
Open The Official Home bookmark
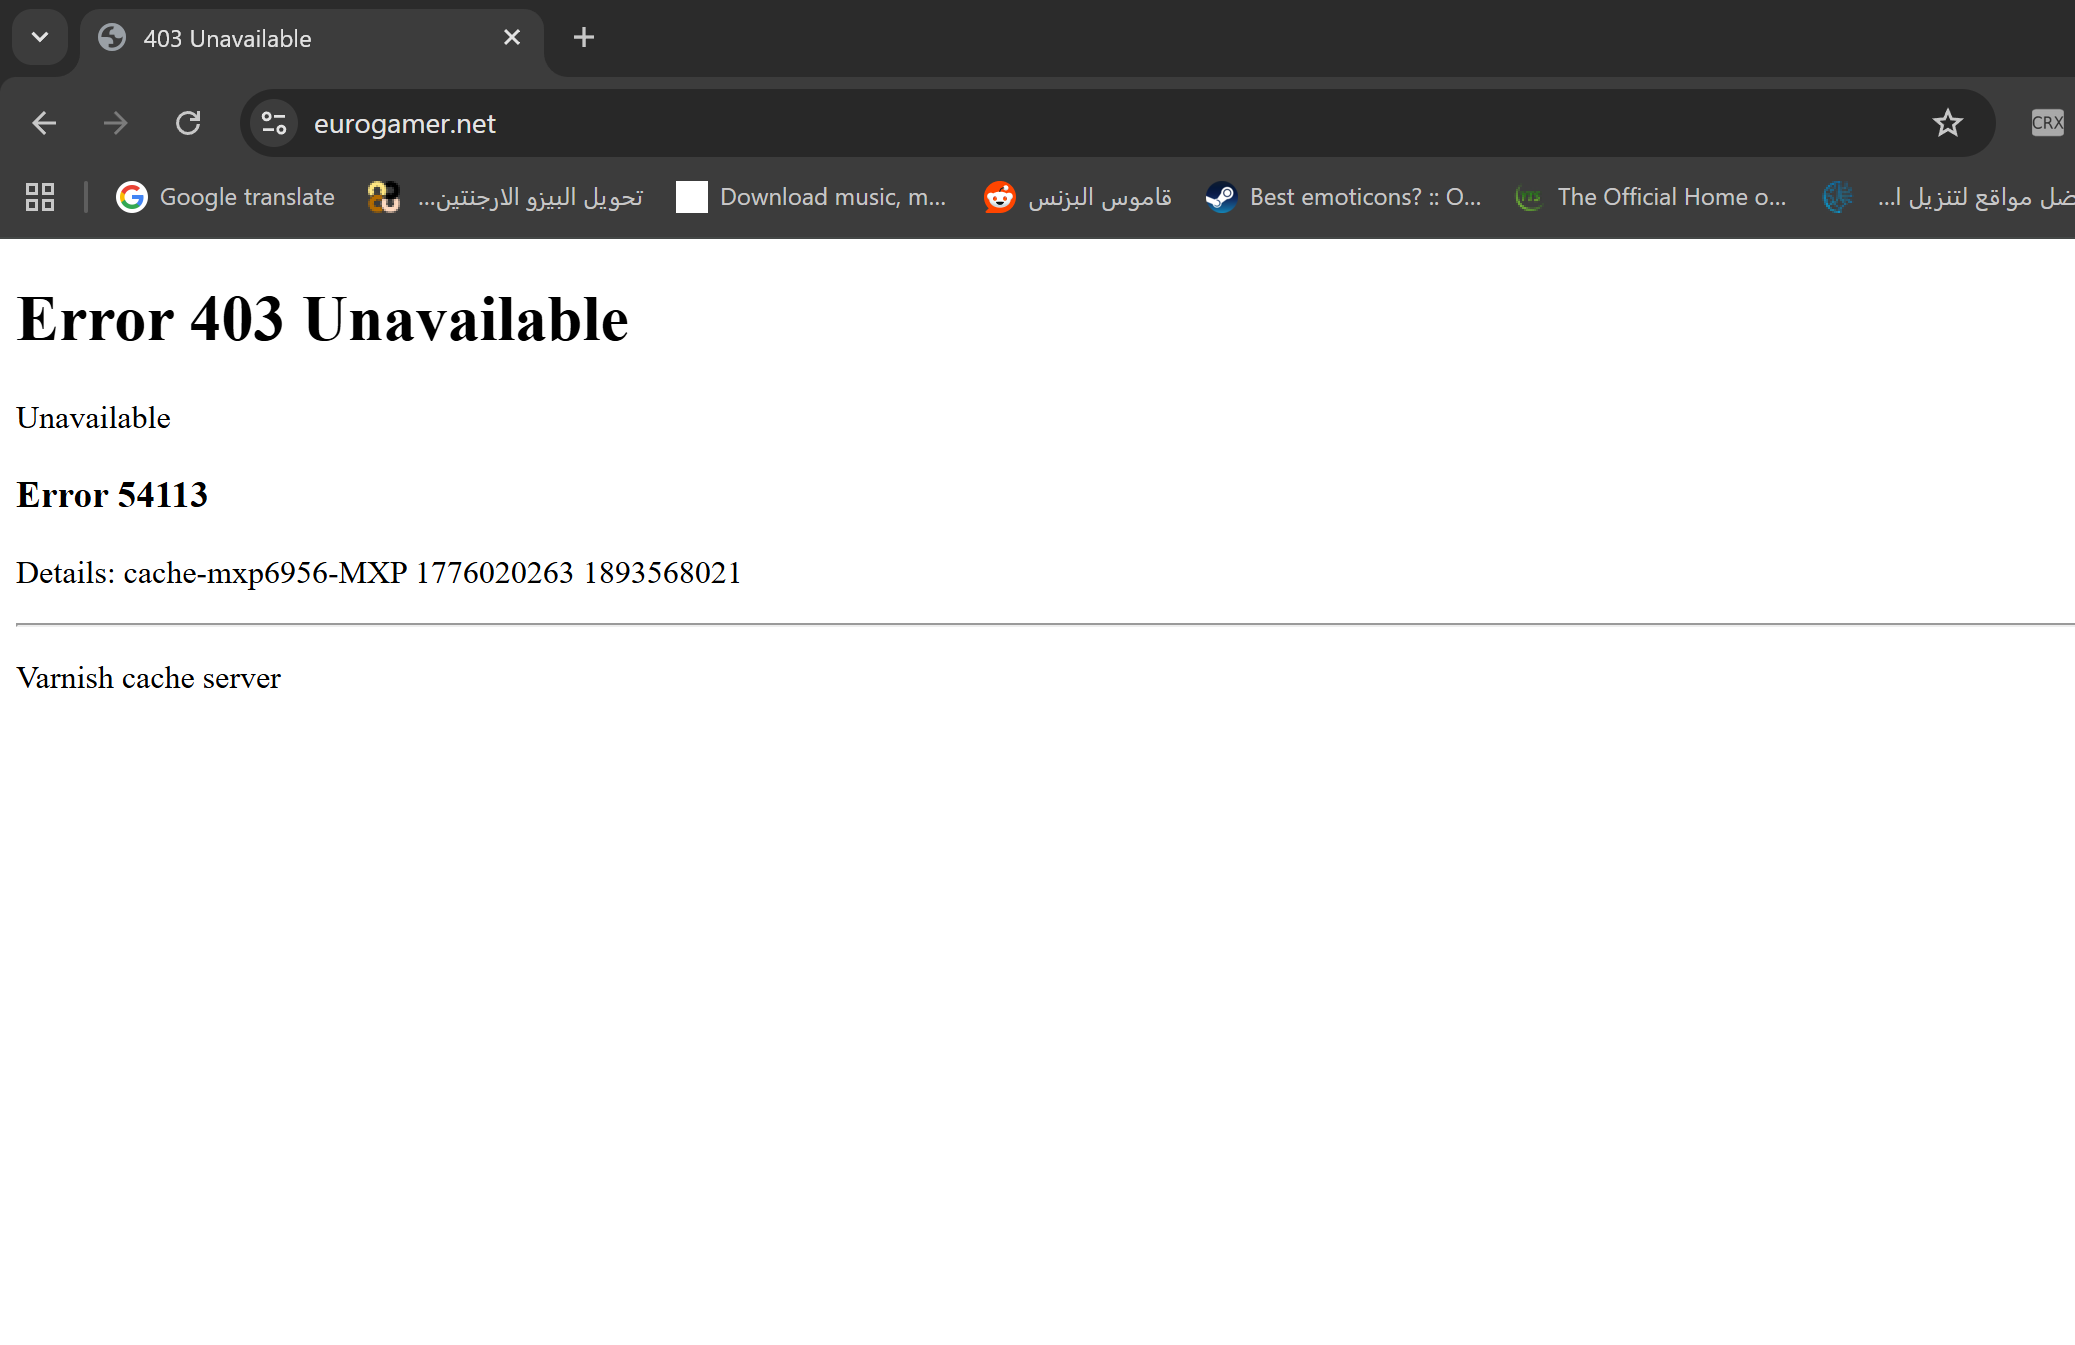1651,197
